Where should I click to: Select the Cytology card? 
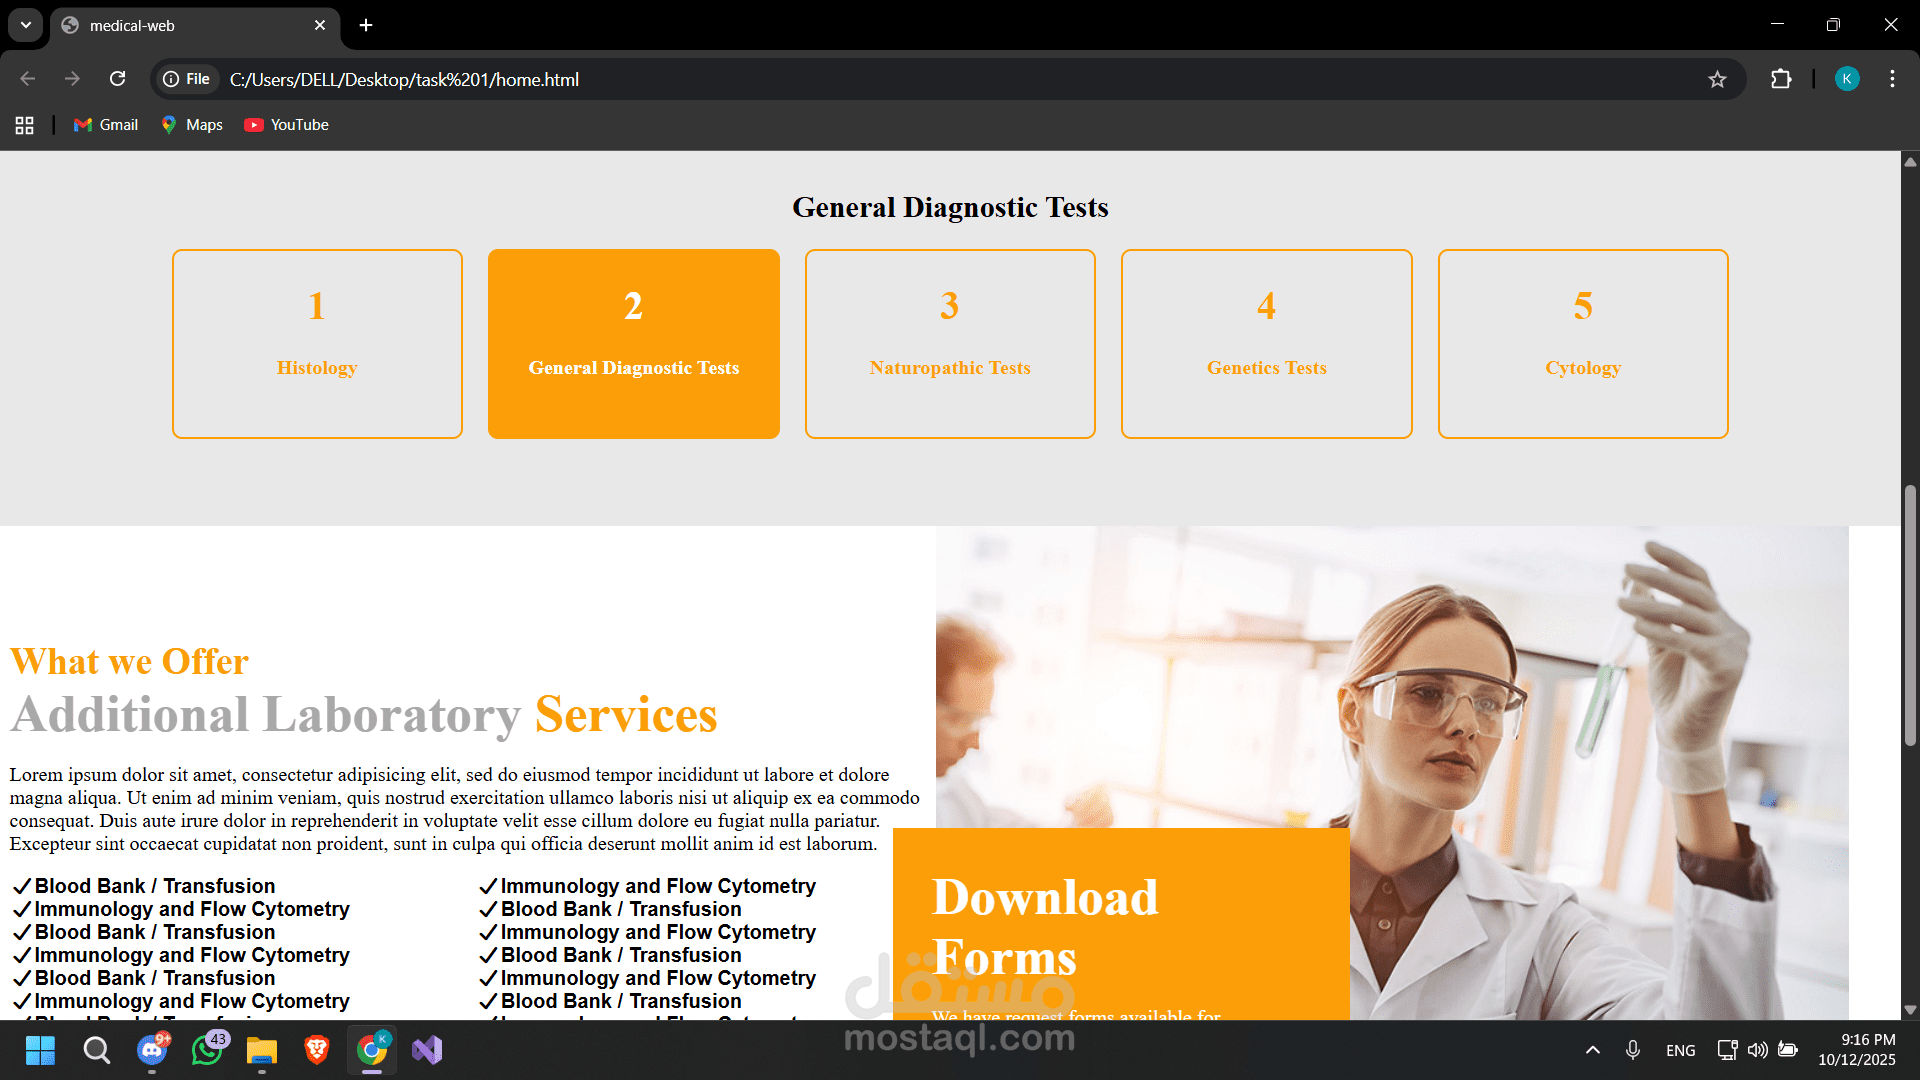tap(1583, 344)
